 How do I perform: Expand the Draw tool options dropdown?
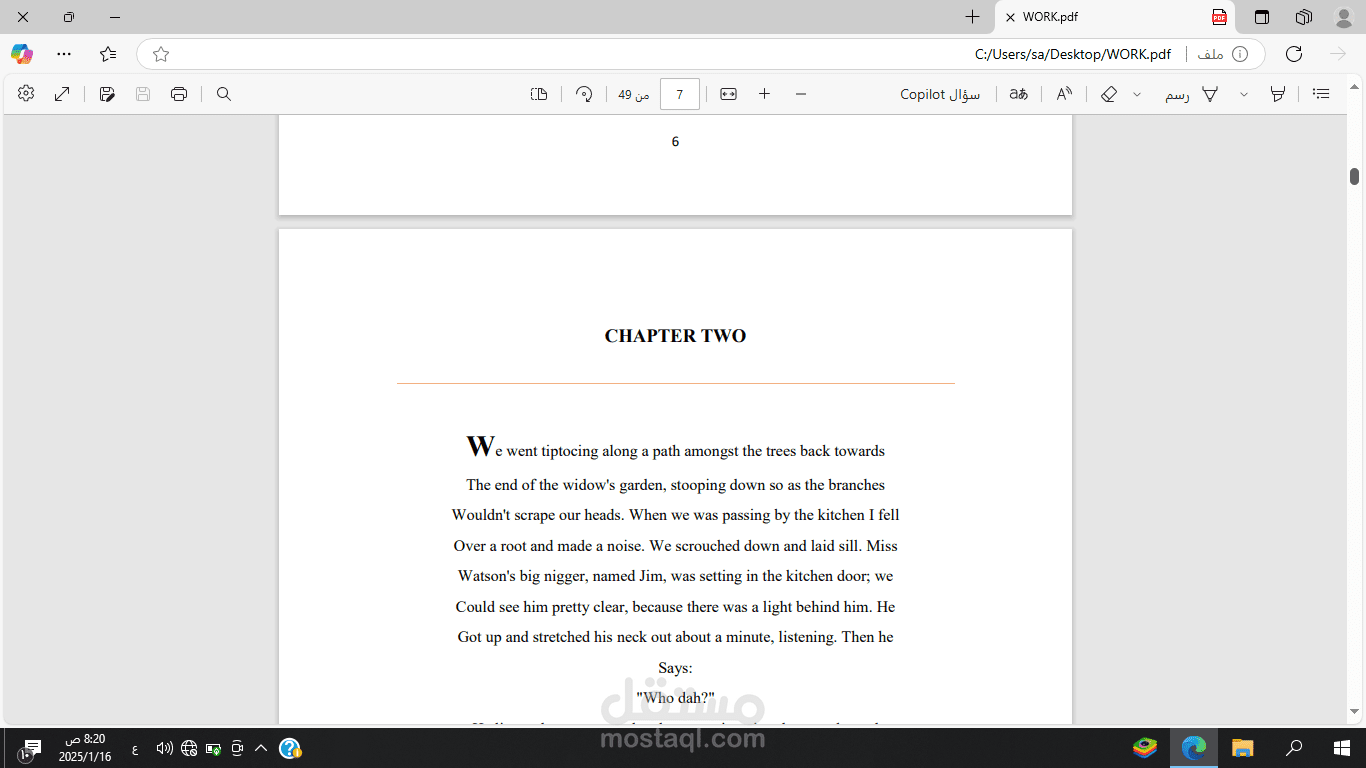pyautogui.click(x=1137, y=94)
